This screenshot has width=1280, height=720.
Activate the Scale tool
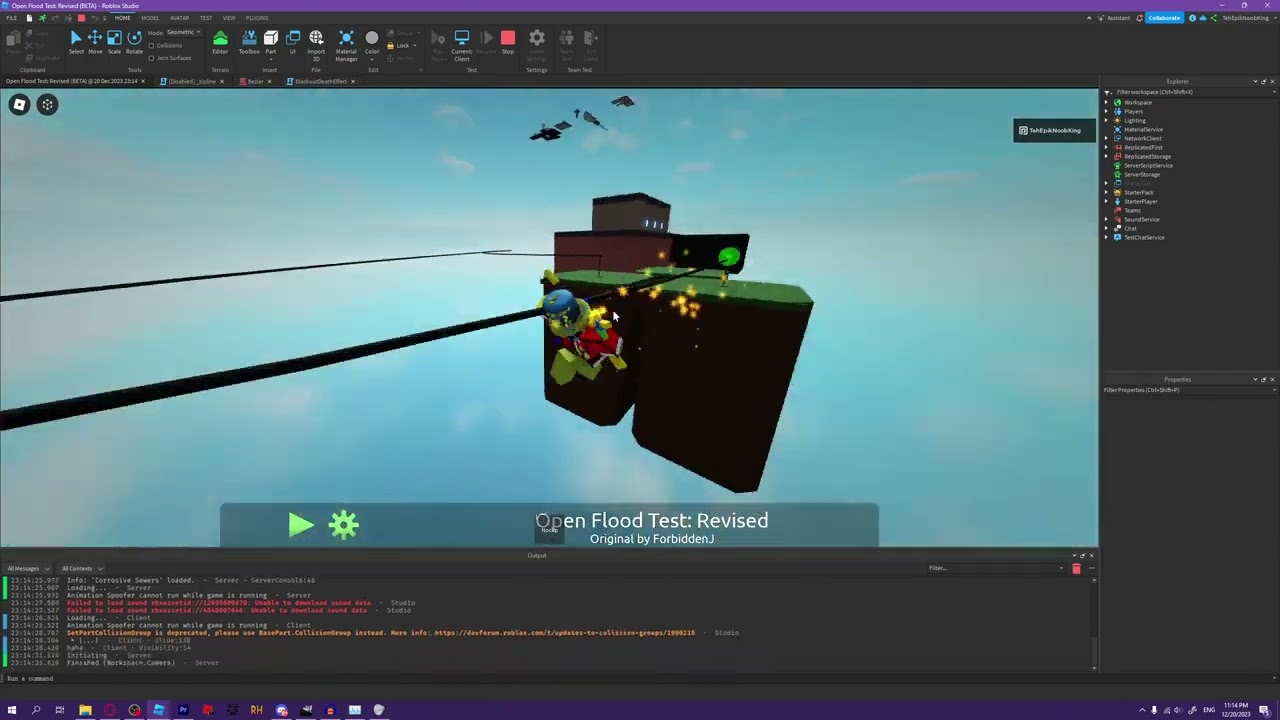coord(114,41)
